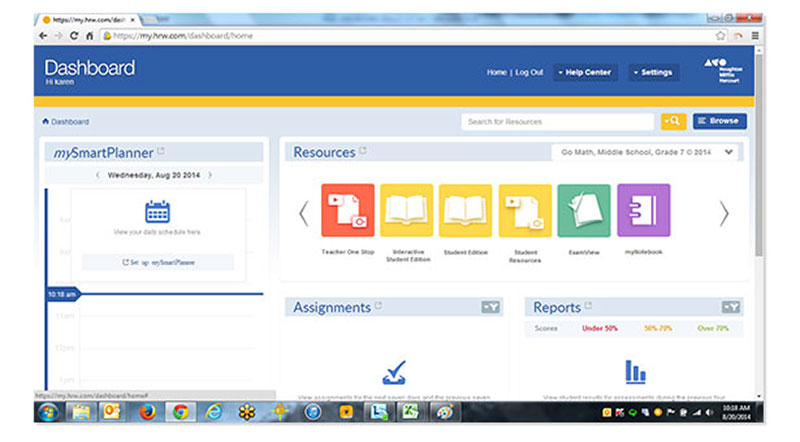Bookmark page with the star icon
This screenshot has width=800, height=442.
pos(720,36)
